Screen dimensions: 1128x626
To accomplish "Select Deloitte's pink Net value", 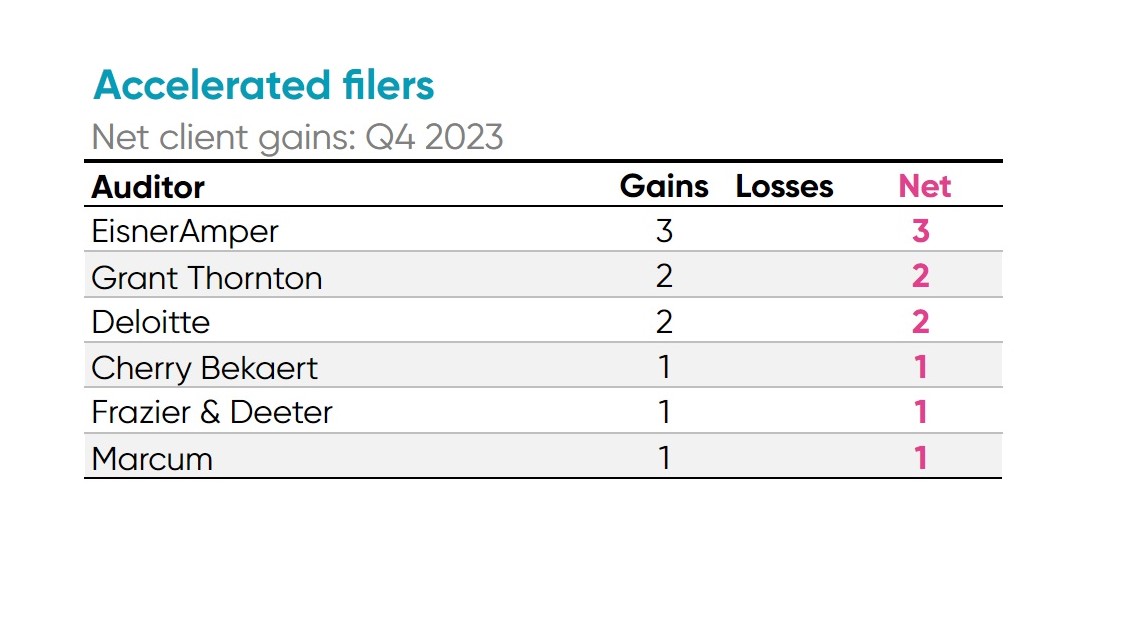I will pos(921,322).
